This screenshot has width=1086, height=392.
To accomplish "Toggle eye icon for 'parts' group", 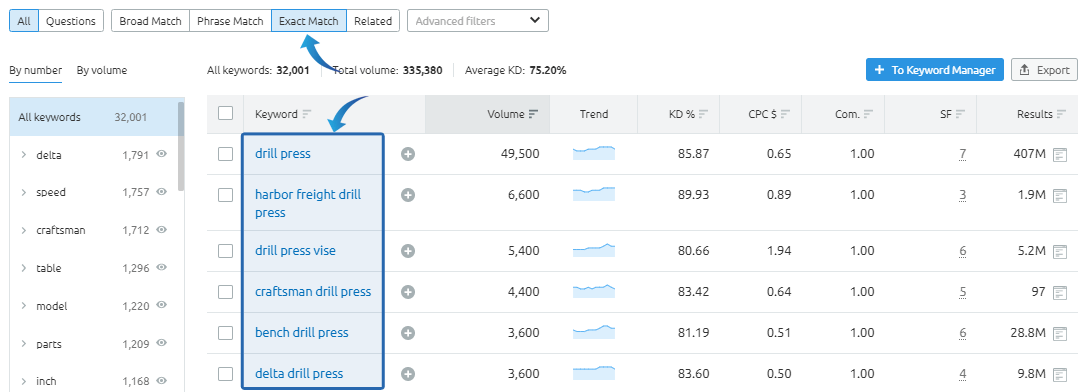I will click(x=161, y=343).
